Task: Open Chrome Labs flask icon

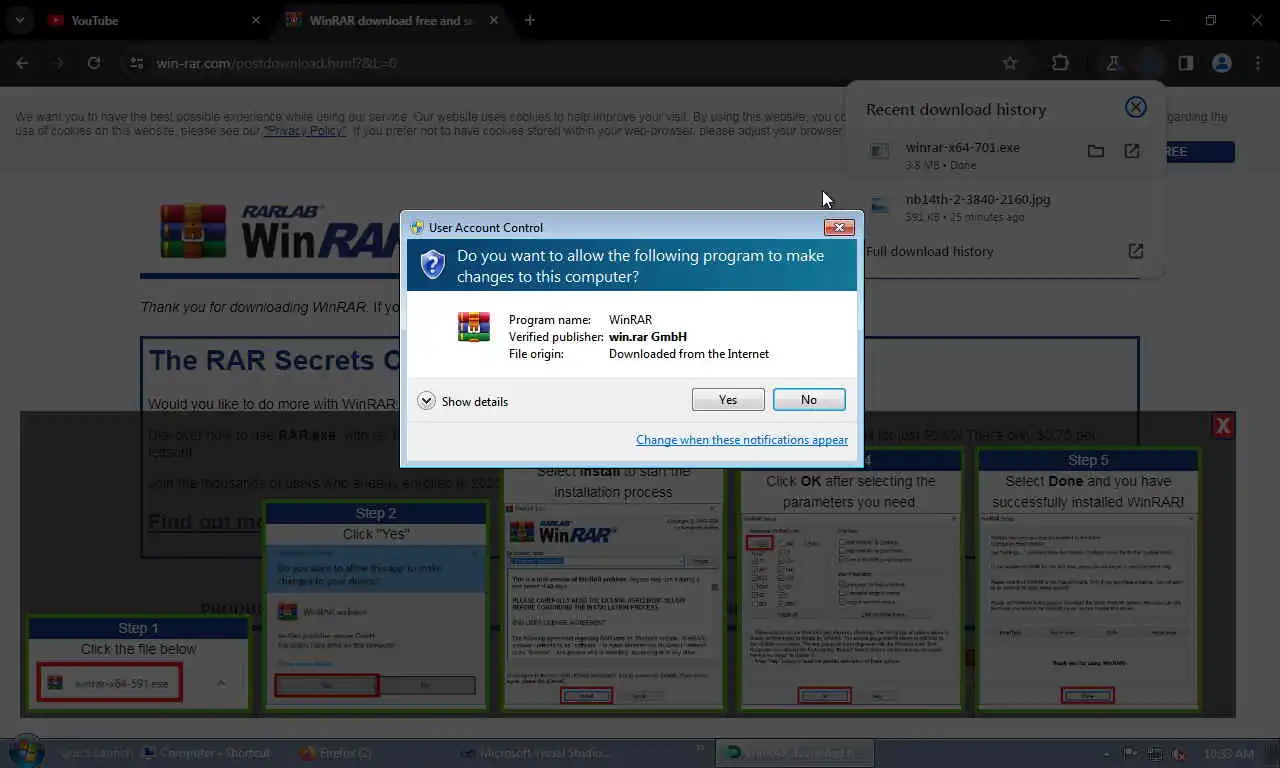Action: pos(1112,63)
